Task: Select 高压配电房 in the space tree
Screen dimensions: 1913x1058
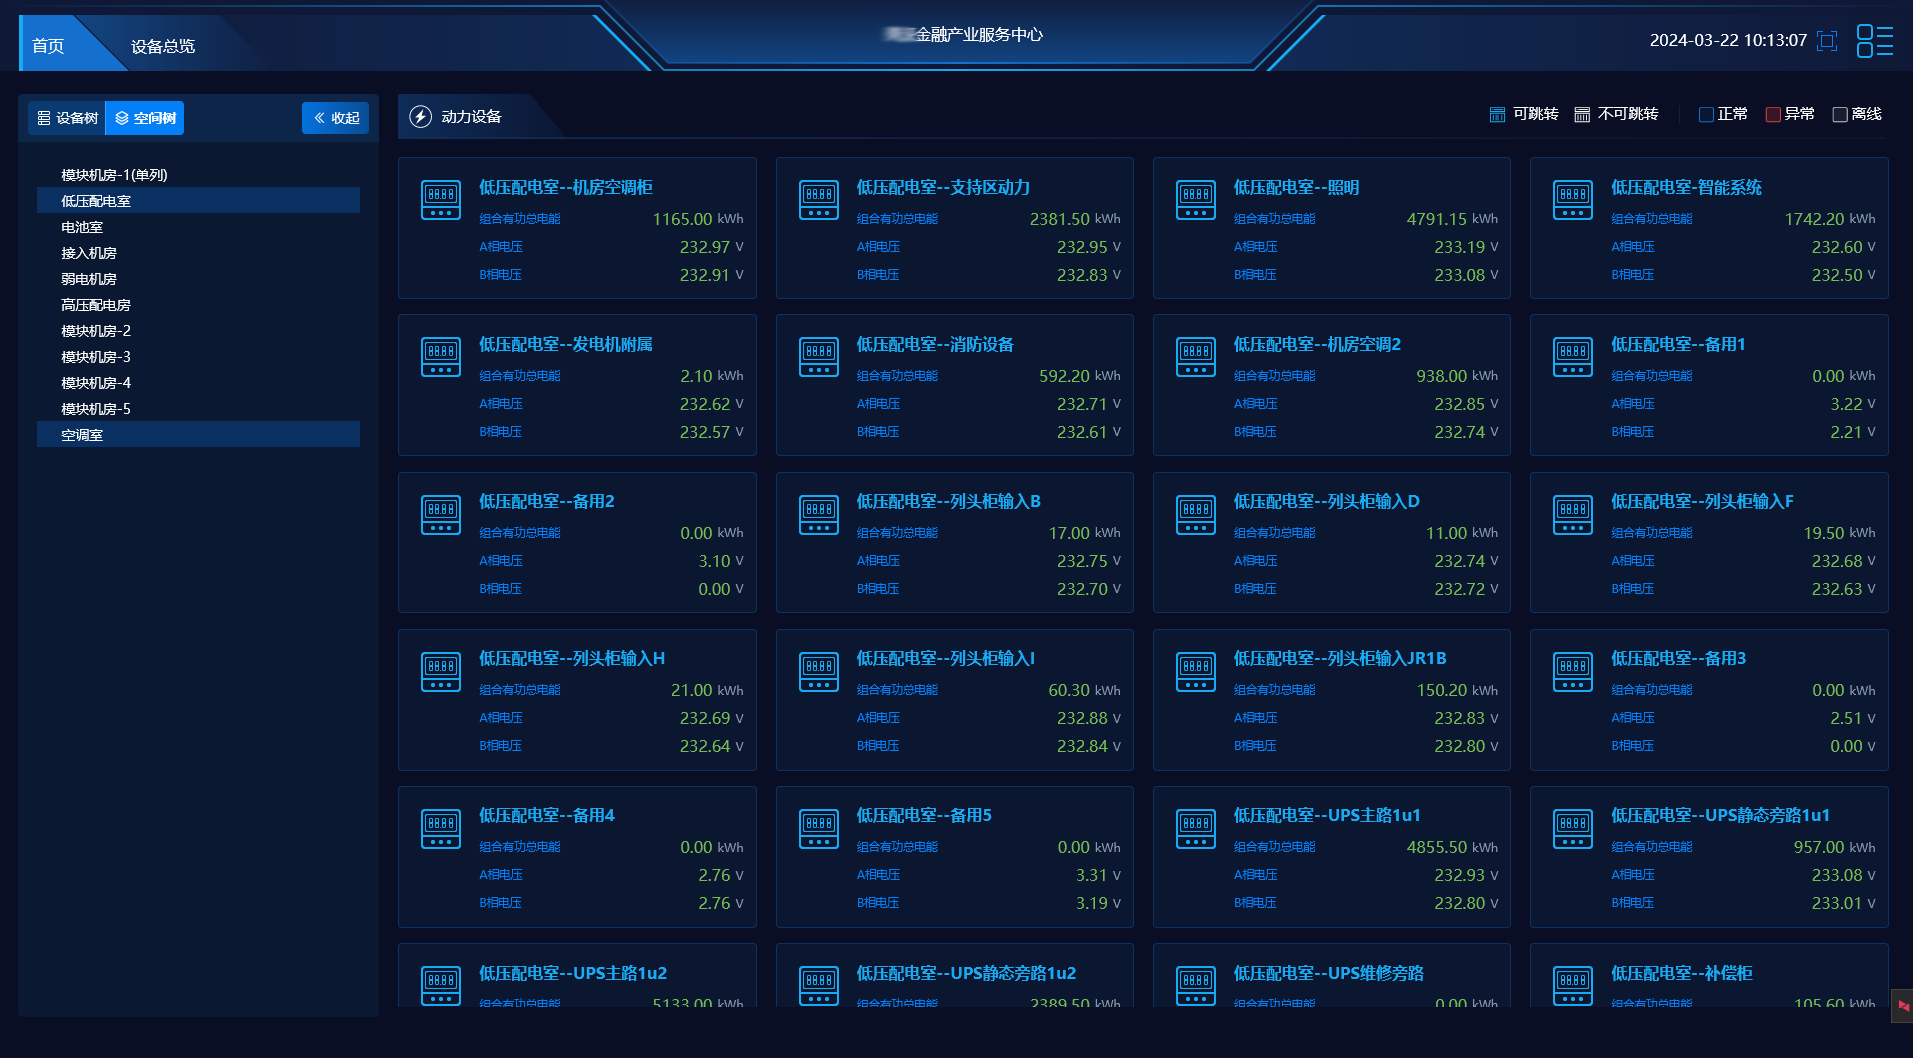Action: click(96, 305)
